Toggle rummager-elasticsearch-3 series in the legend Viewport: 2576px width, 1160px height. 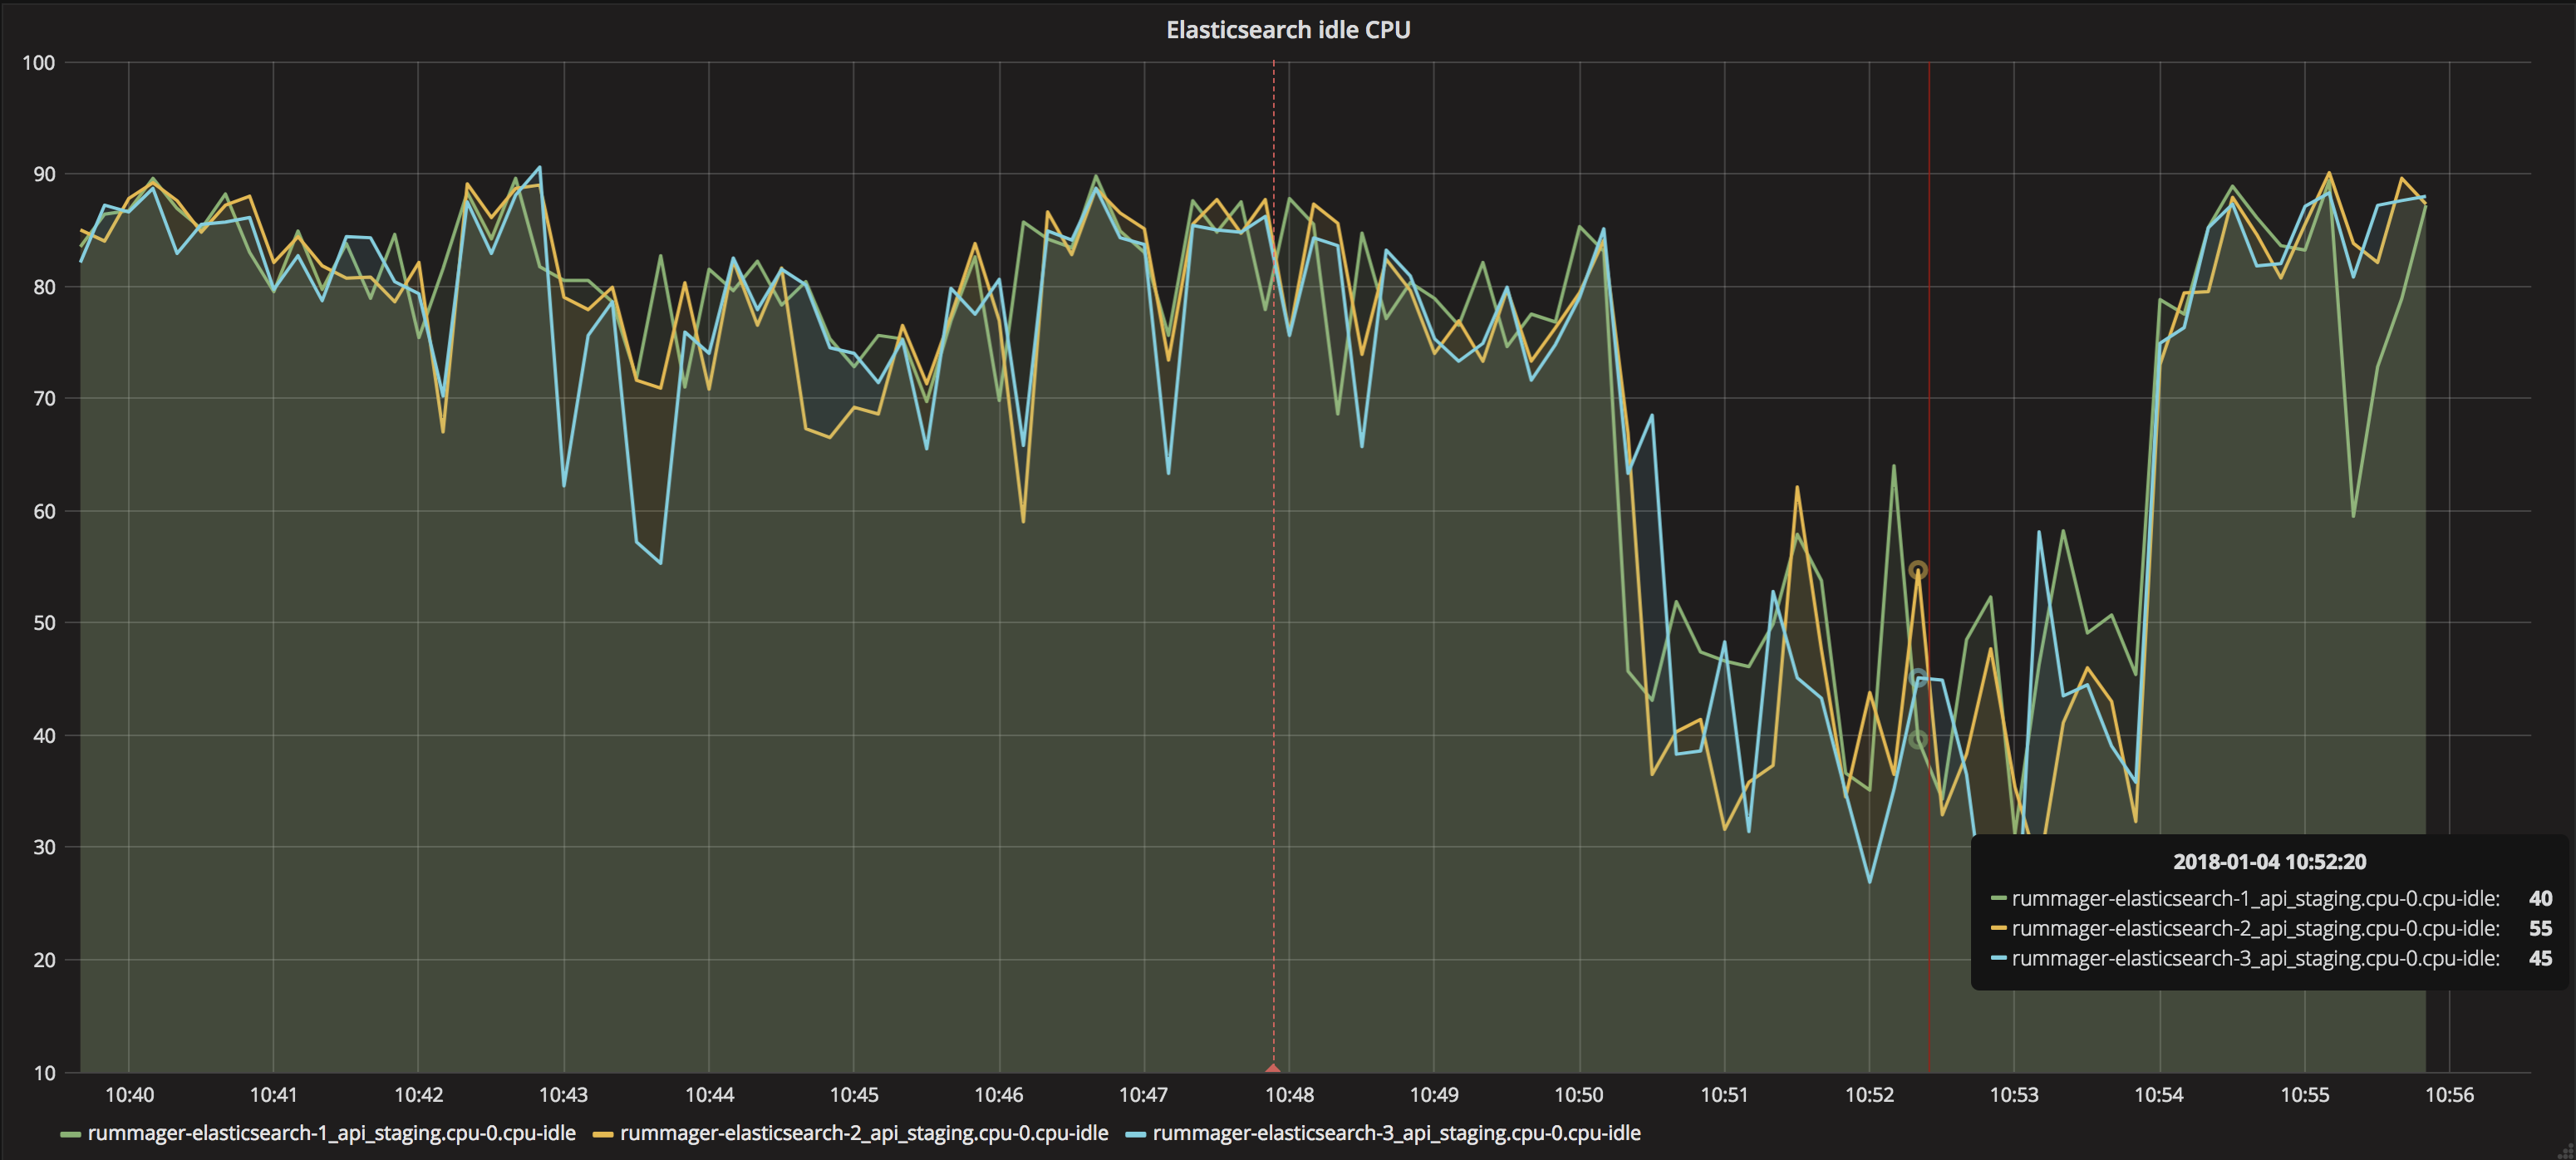coord(1396,1133)
